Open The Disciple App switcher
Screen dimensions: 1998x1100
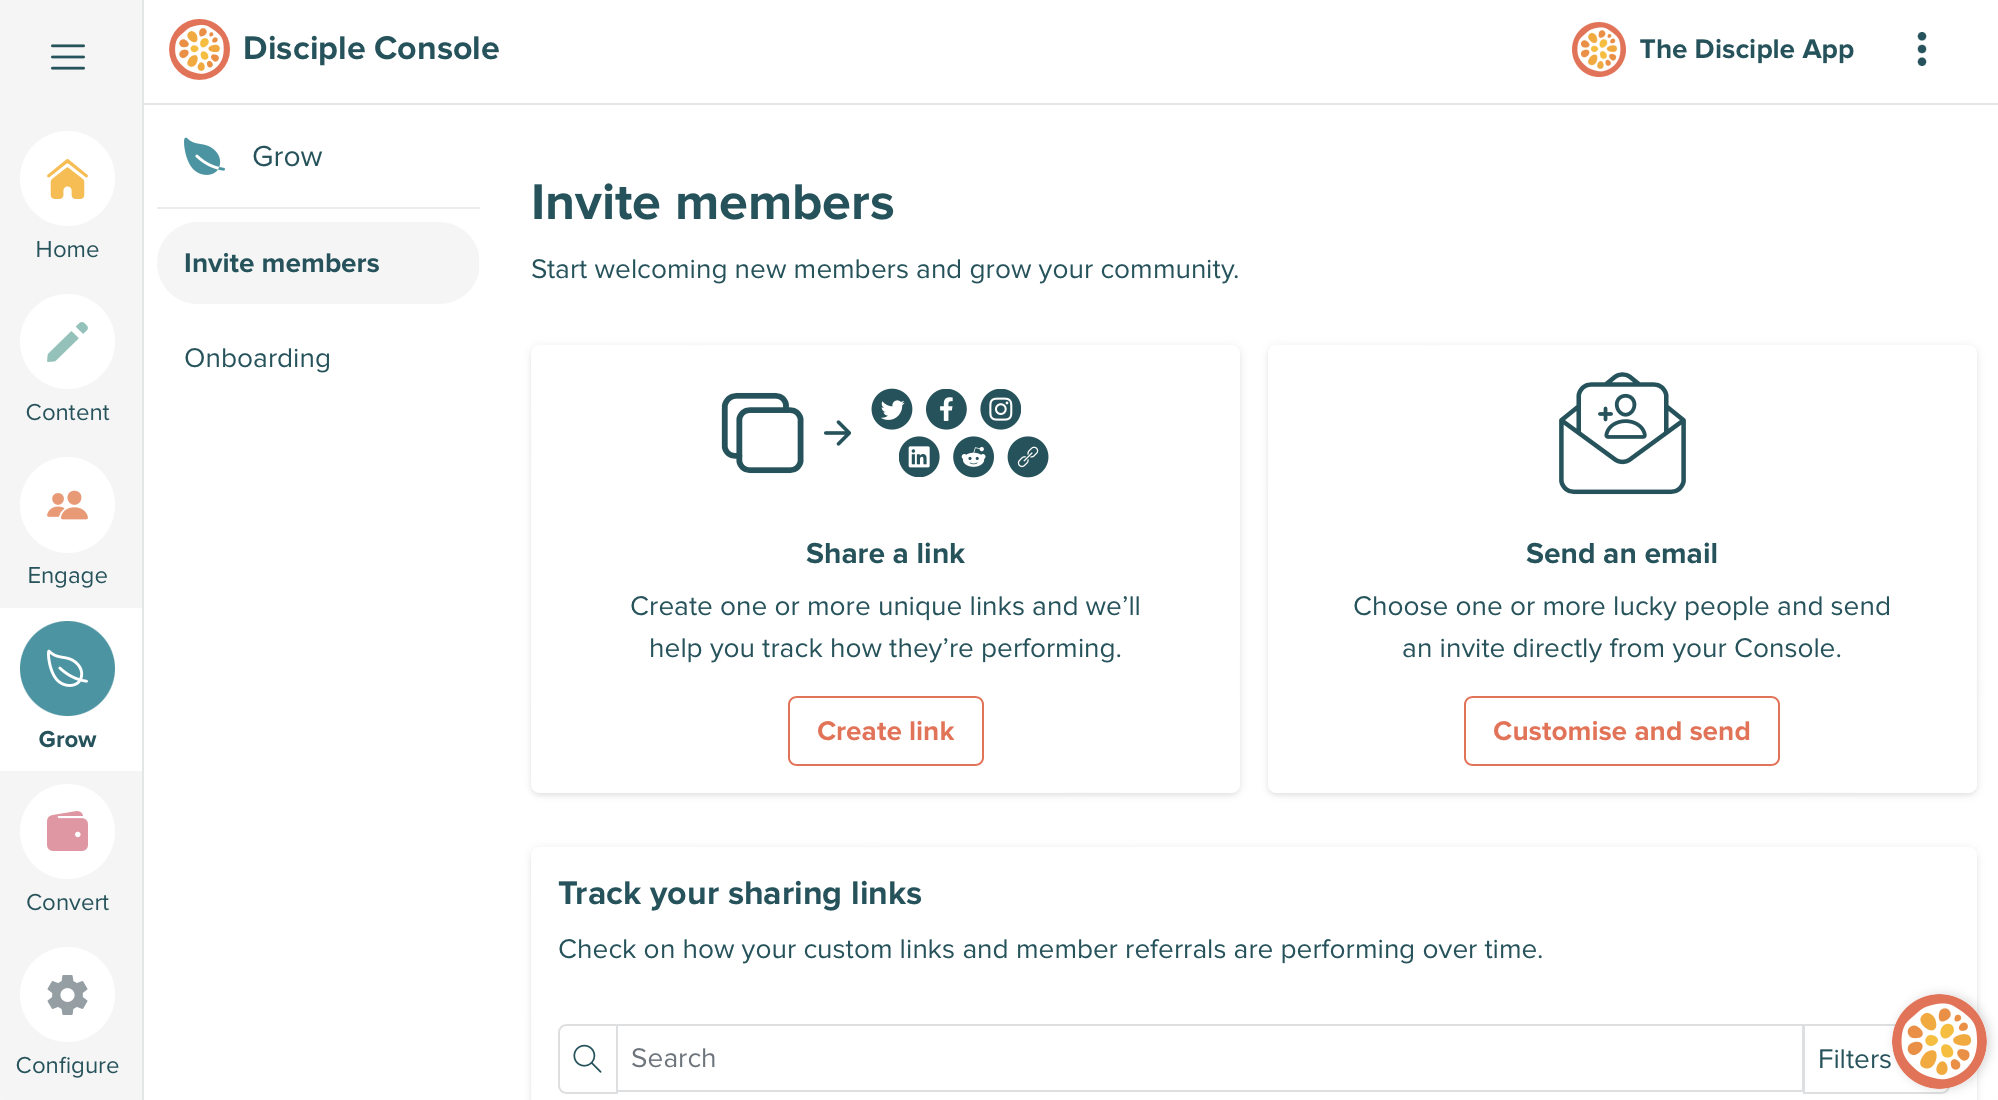click(x=1713, y=49)
